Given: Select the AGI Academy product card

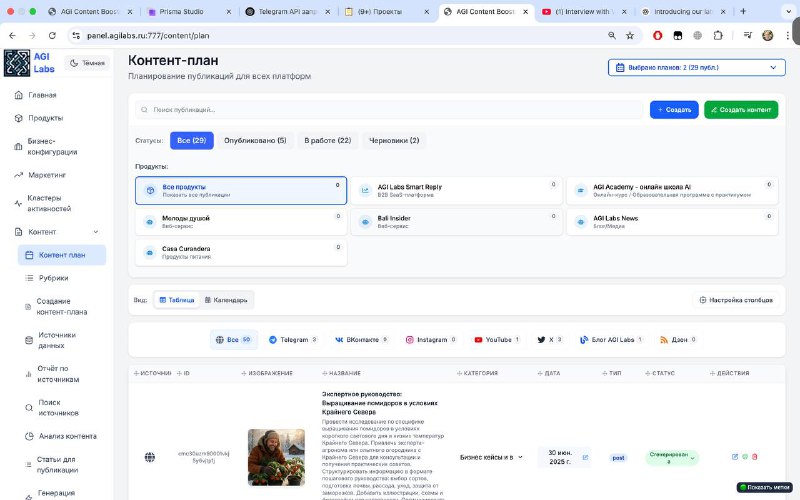Looking at the screenshot, I should pyautogui.click(x=672, y=190).
